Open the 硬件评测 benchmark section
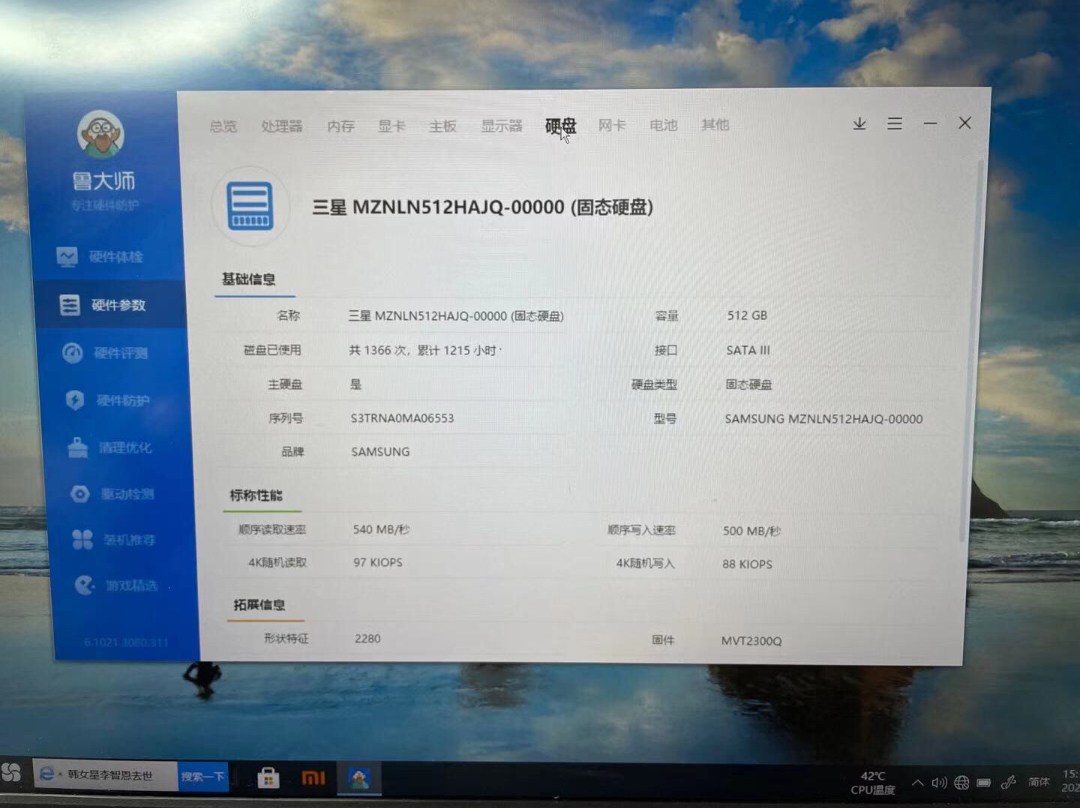 [105, 353]
